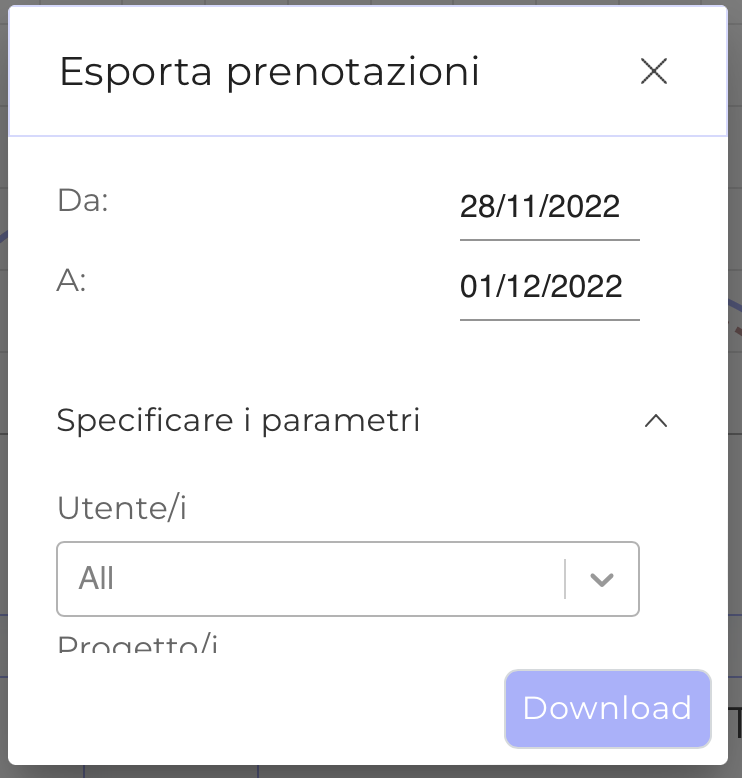This screenshot has height=778, width=742.
Task: Click the Esporta prenotazioni title text
Action: (269, 72)
